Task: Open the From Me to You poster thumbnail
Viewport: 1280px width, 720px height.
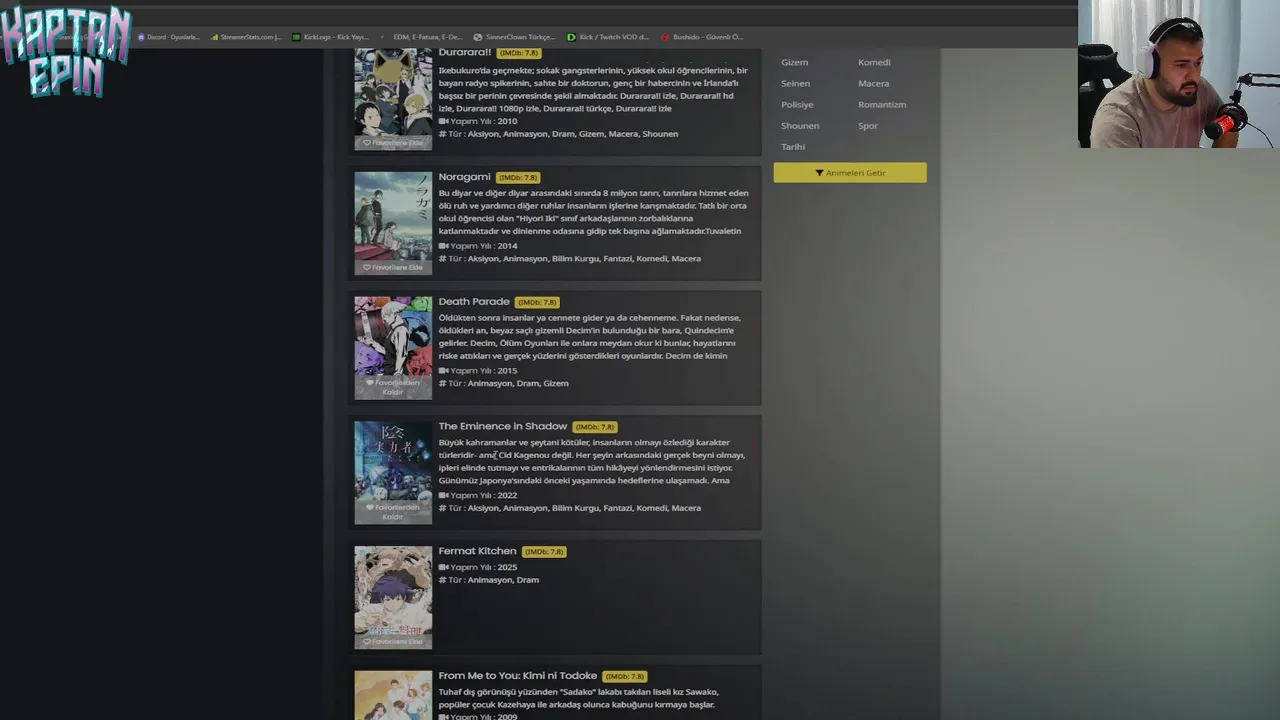Action: [393, 695]
